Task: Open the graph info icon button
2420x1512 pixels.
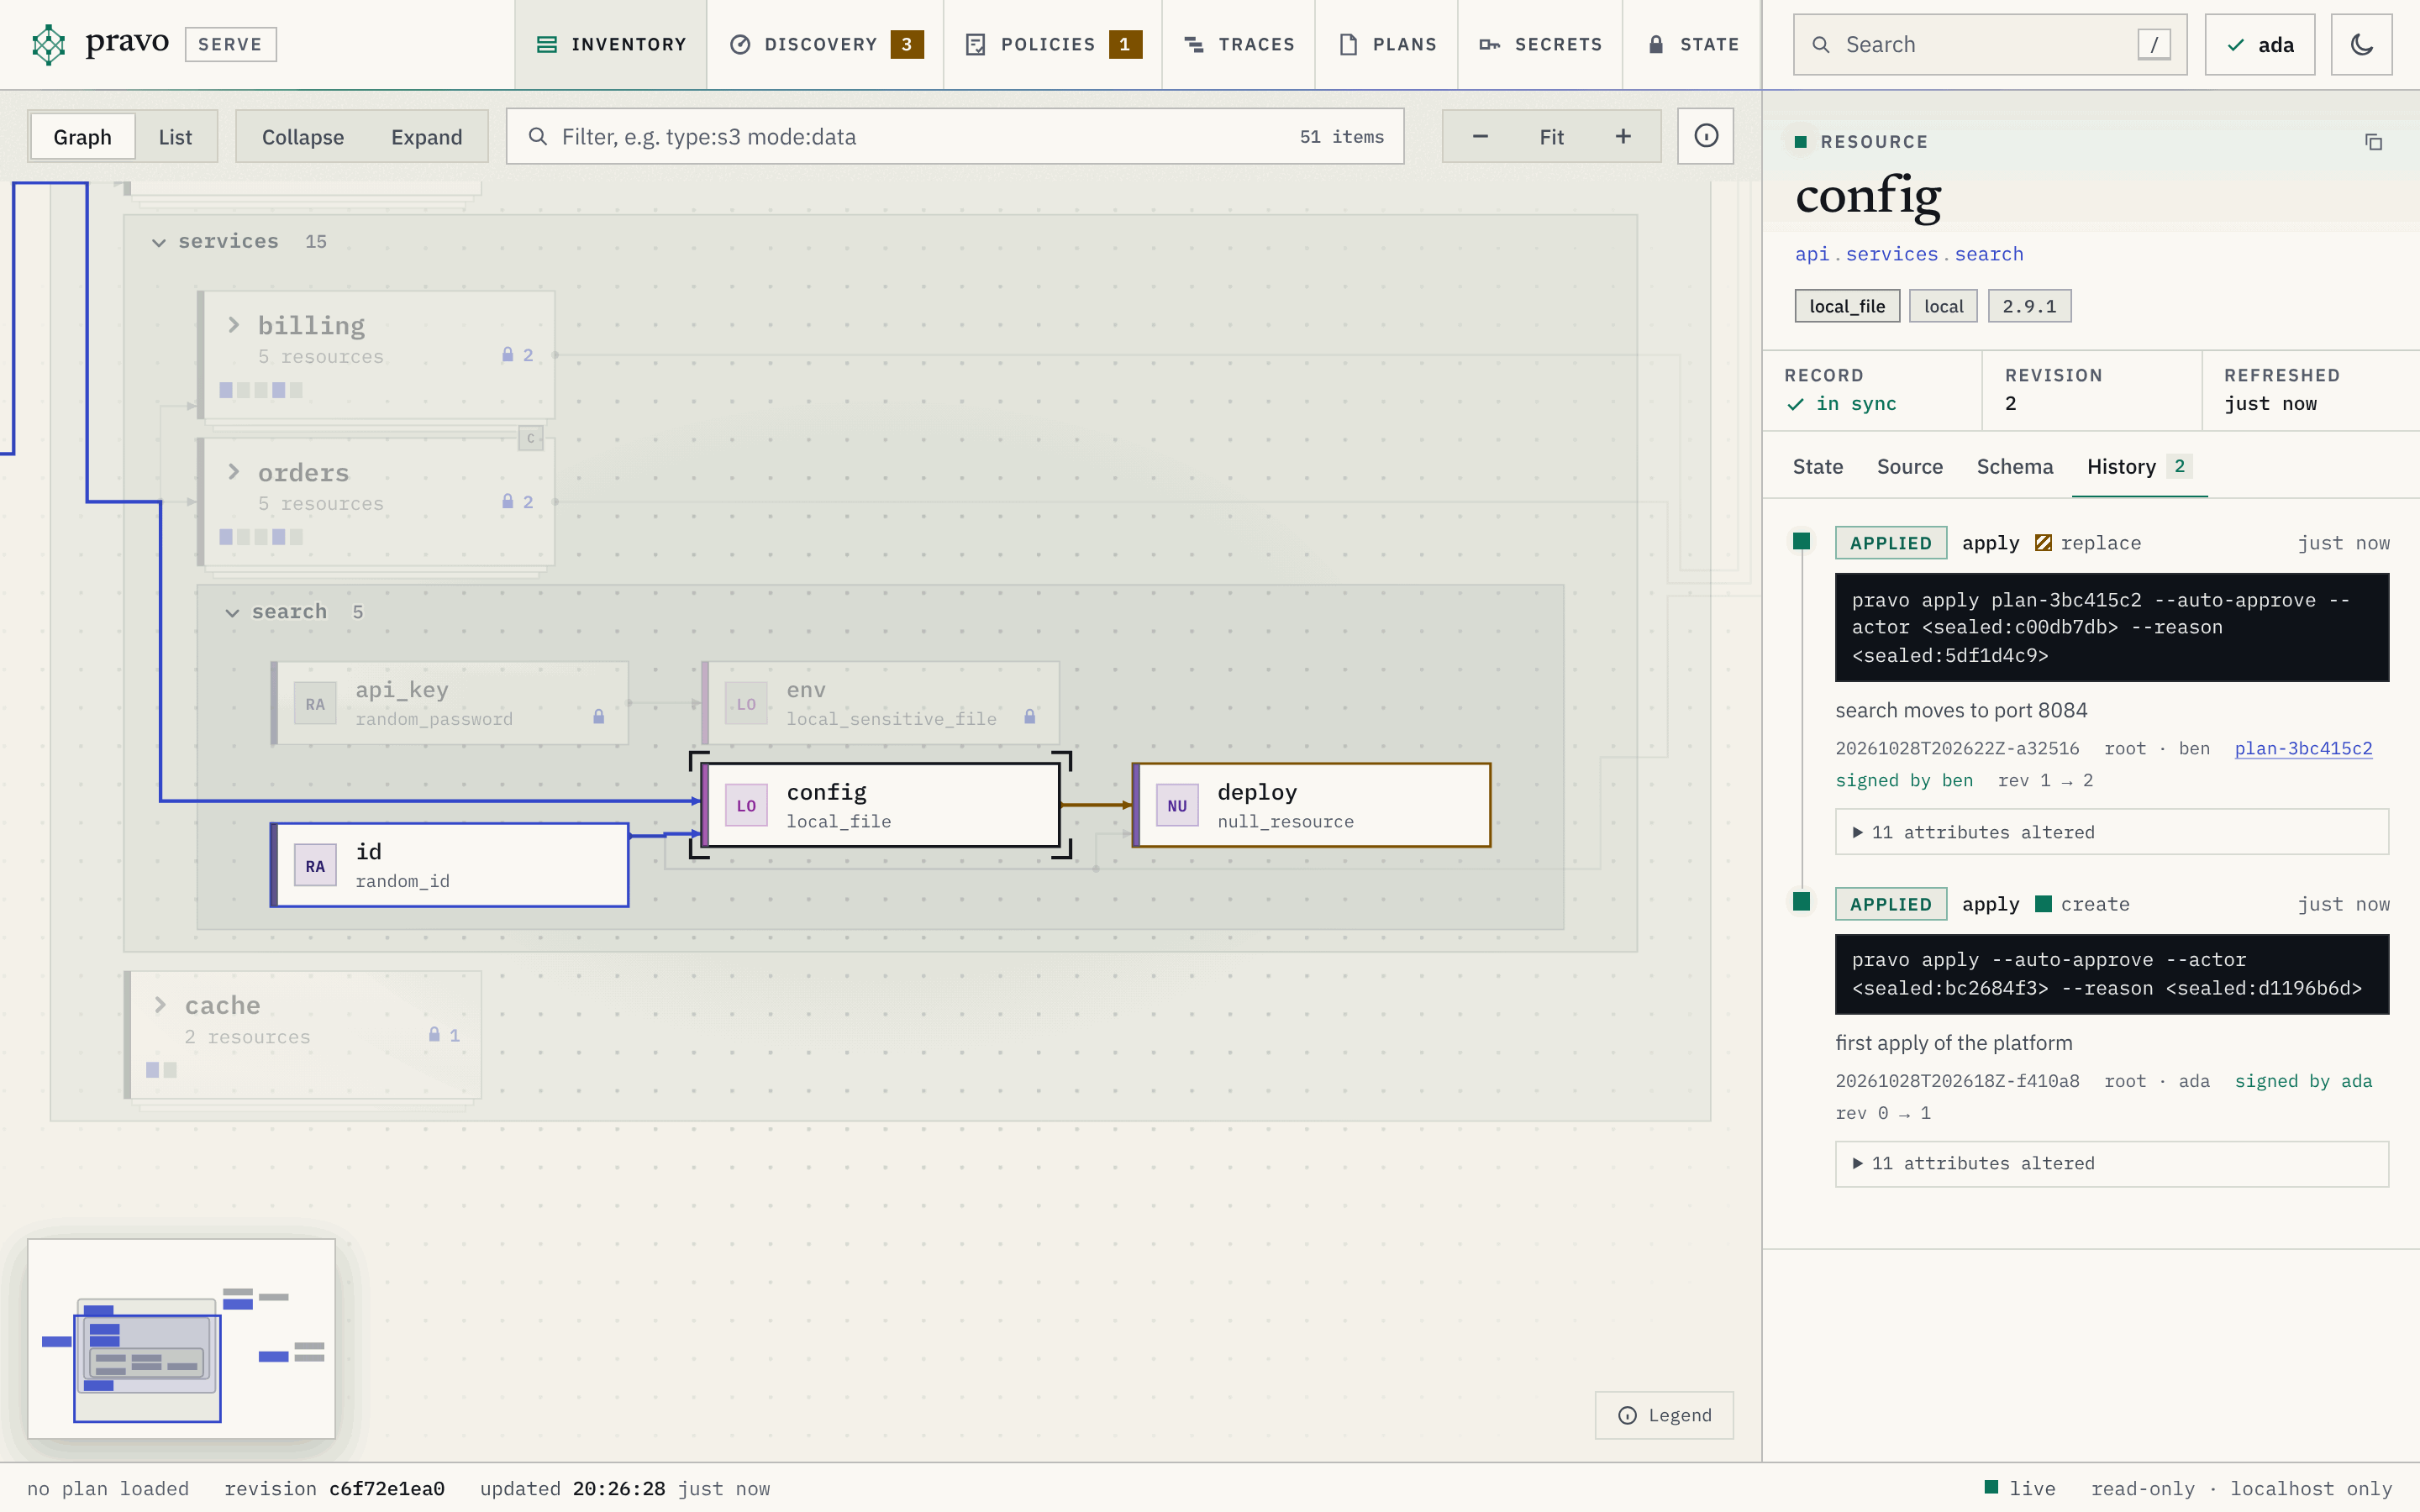Action: [1705, 136]
